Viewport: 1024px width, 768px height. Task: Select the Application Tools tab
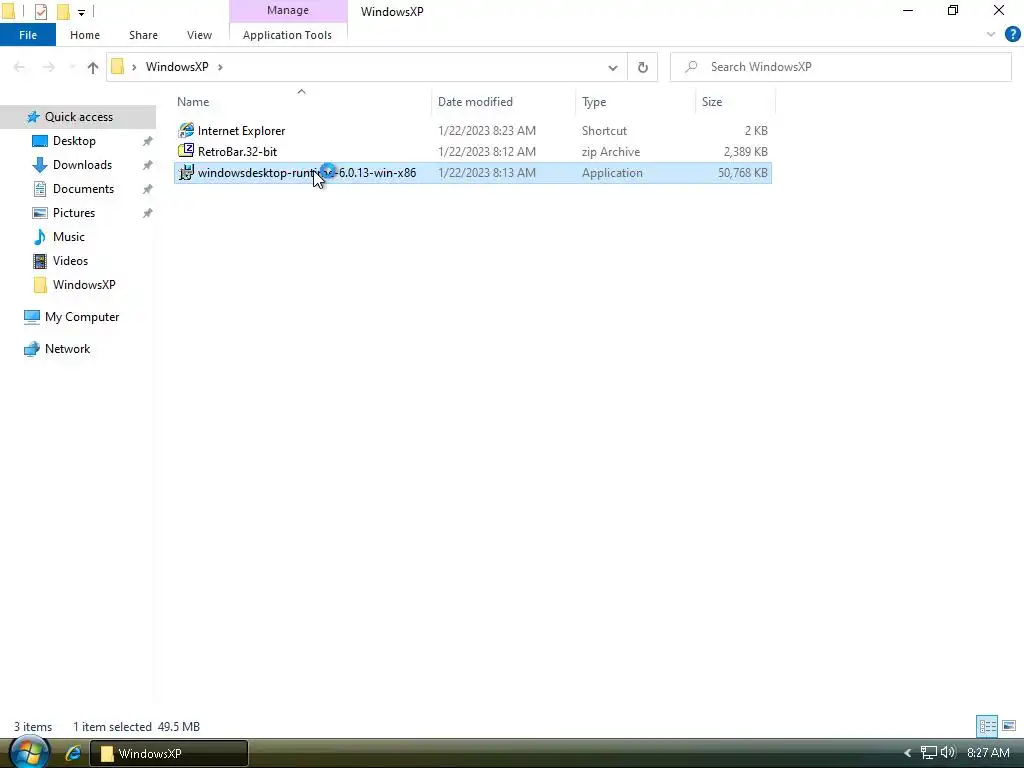pos(287,35)
